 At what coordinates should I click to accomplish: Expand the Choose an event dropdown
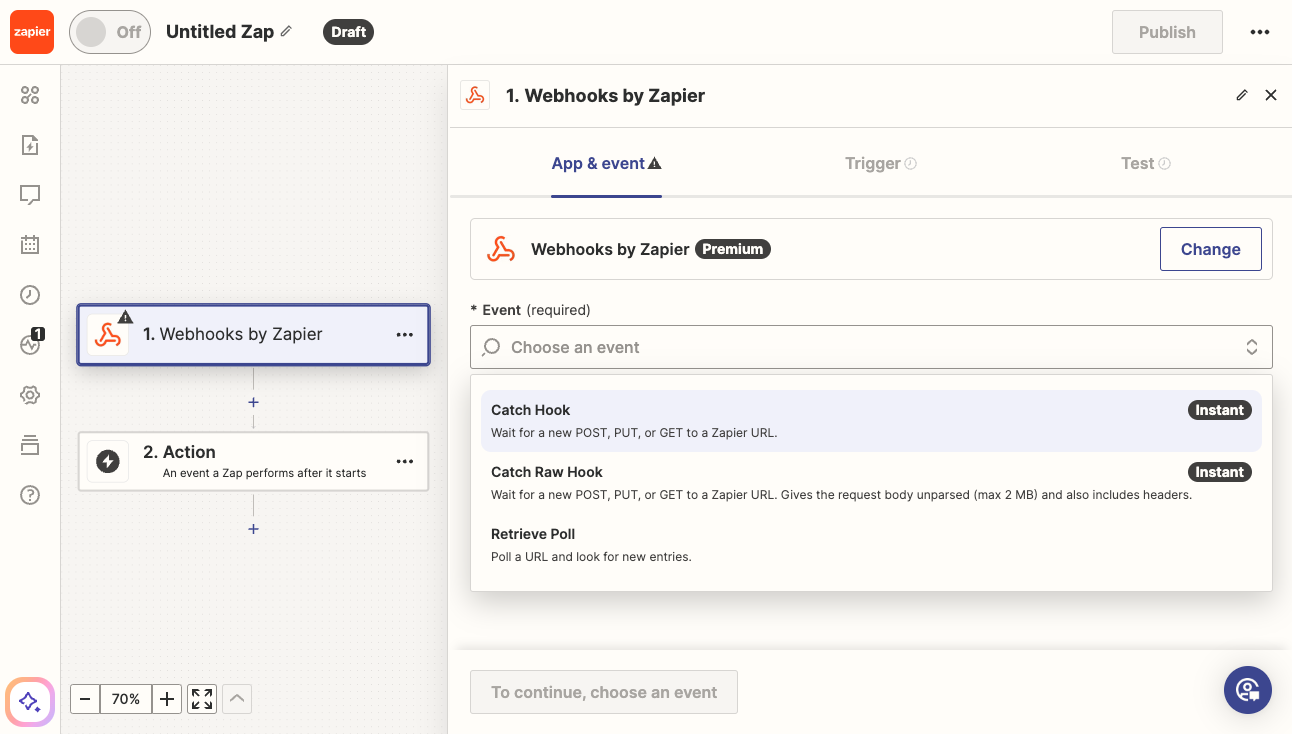(x=871, y=347)
